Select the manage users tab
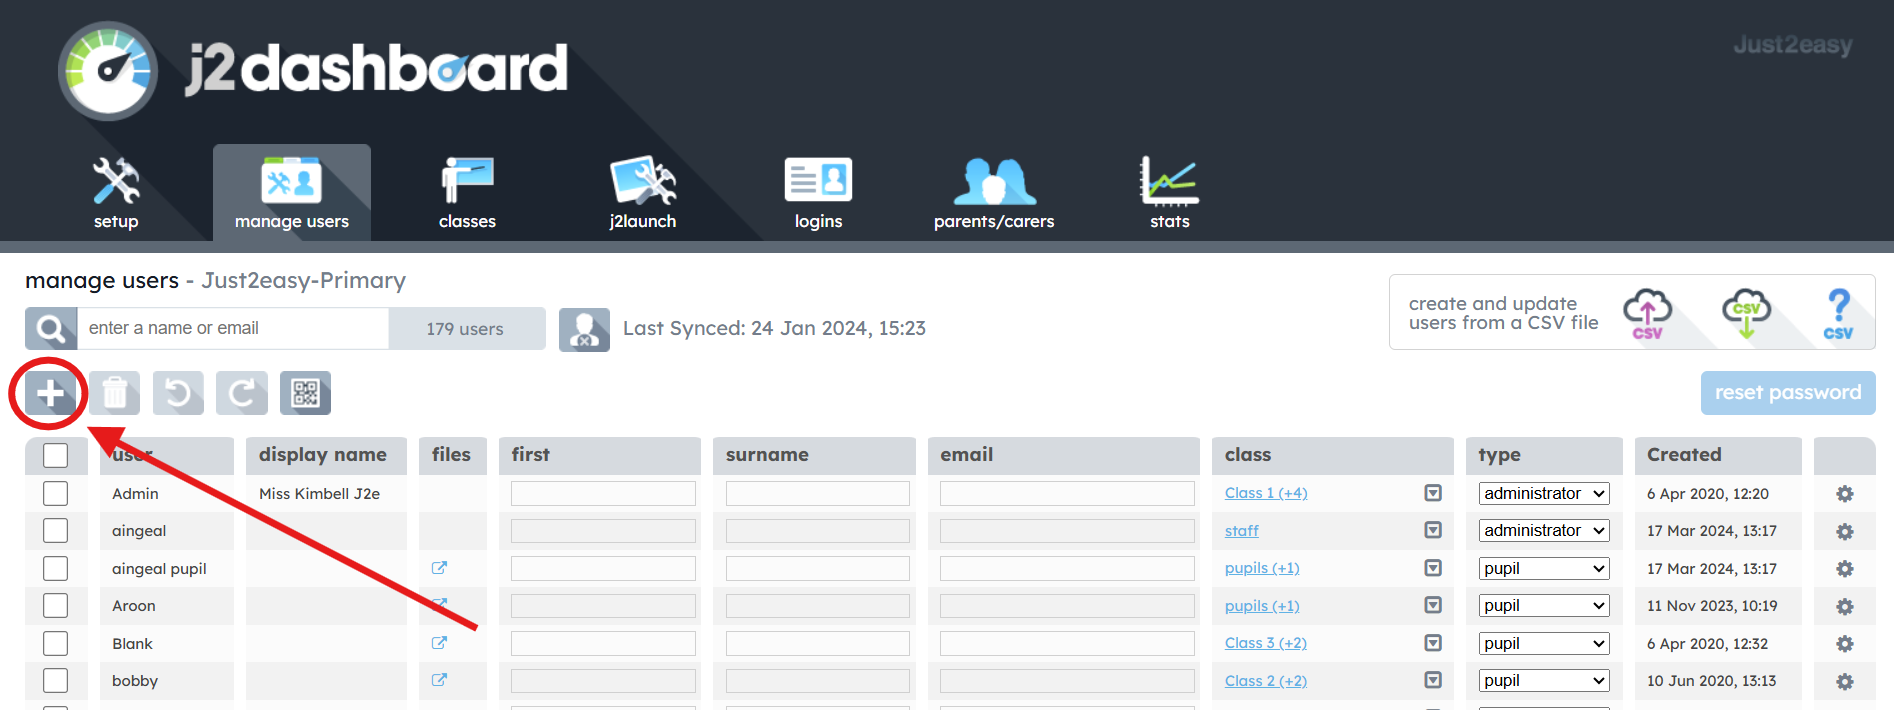Image resolution: width=1894 pixels, height=710 pixels. pyautogui.click(x=292, y=194)
